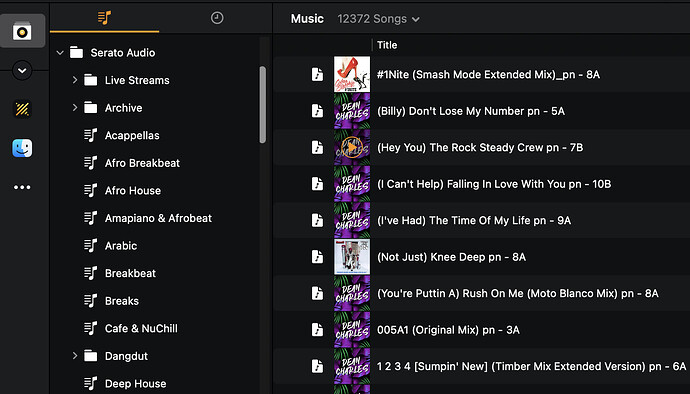Click the file icon for 1 2 3 4 Sumpin' New
Image resolution: width=690 pixels, height=394 pixels.
[317, 366]
